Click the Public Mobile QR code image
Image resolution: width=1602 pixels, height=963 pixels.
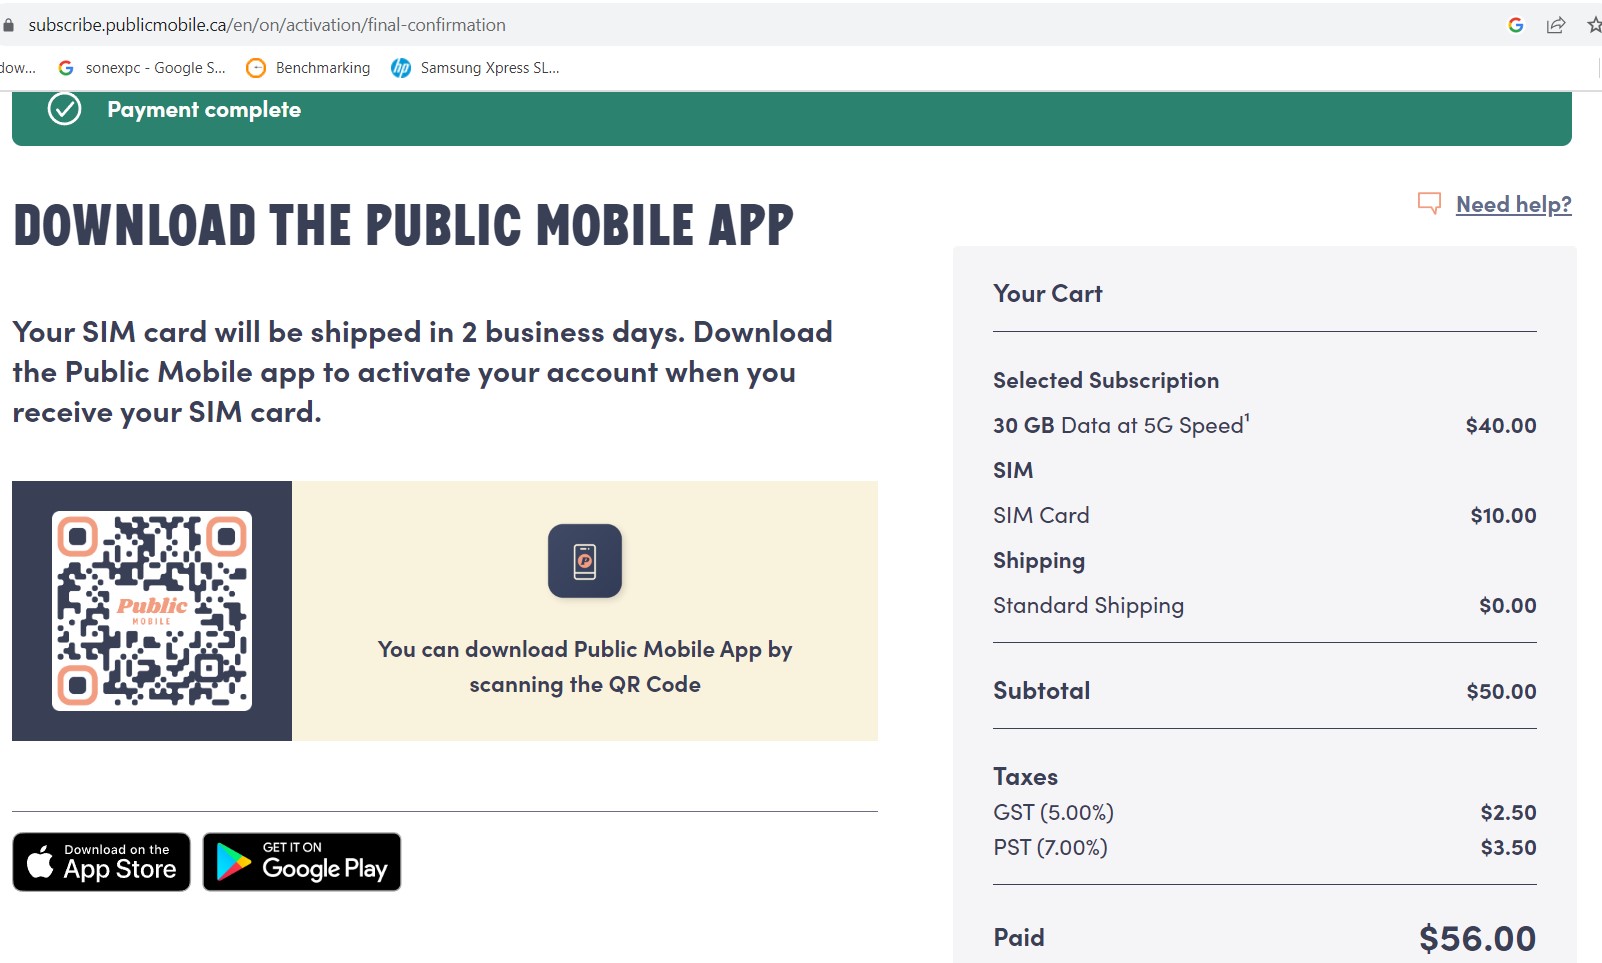[x=152, y=611]
